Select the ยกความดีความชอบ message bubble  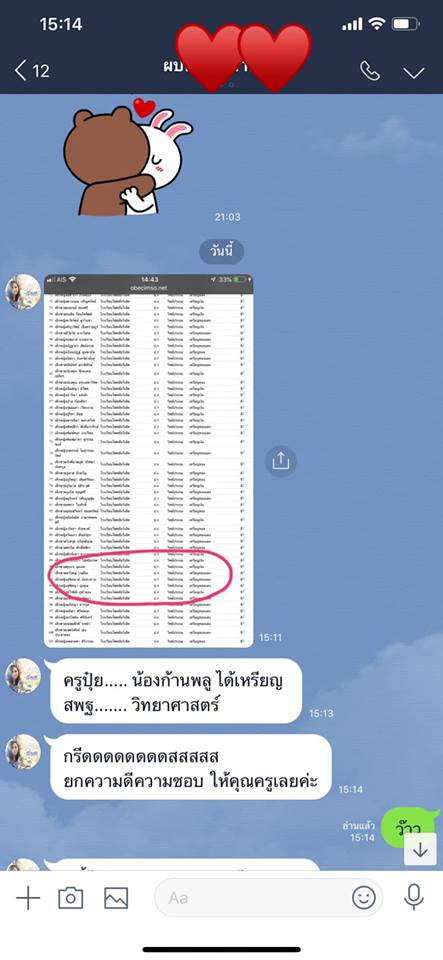(190, 767)
